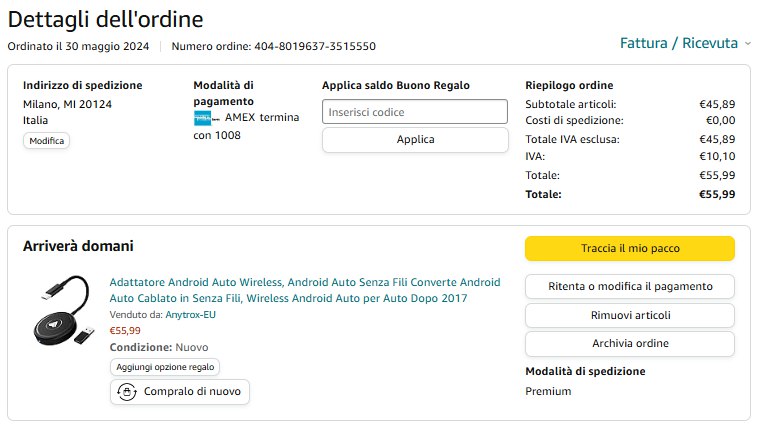Open the Fattura / Ricevuta dropdown
The height and width of the screenshot is (431, 768).
(685, 43)
